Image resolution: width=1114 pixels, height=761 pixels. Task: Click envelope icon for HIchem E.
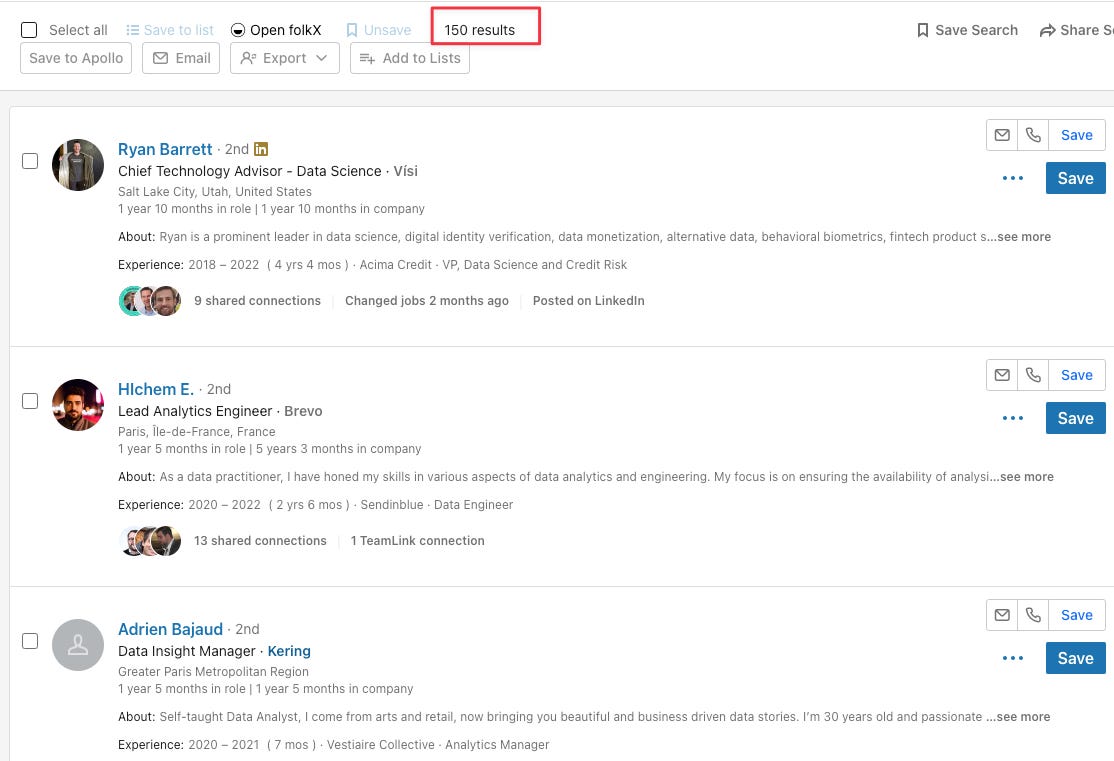coord(1002,375)
